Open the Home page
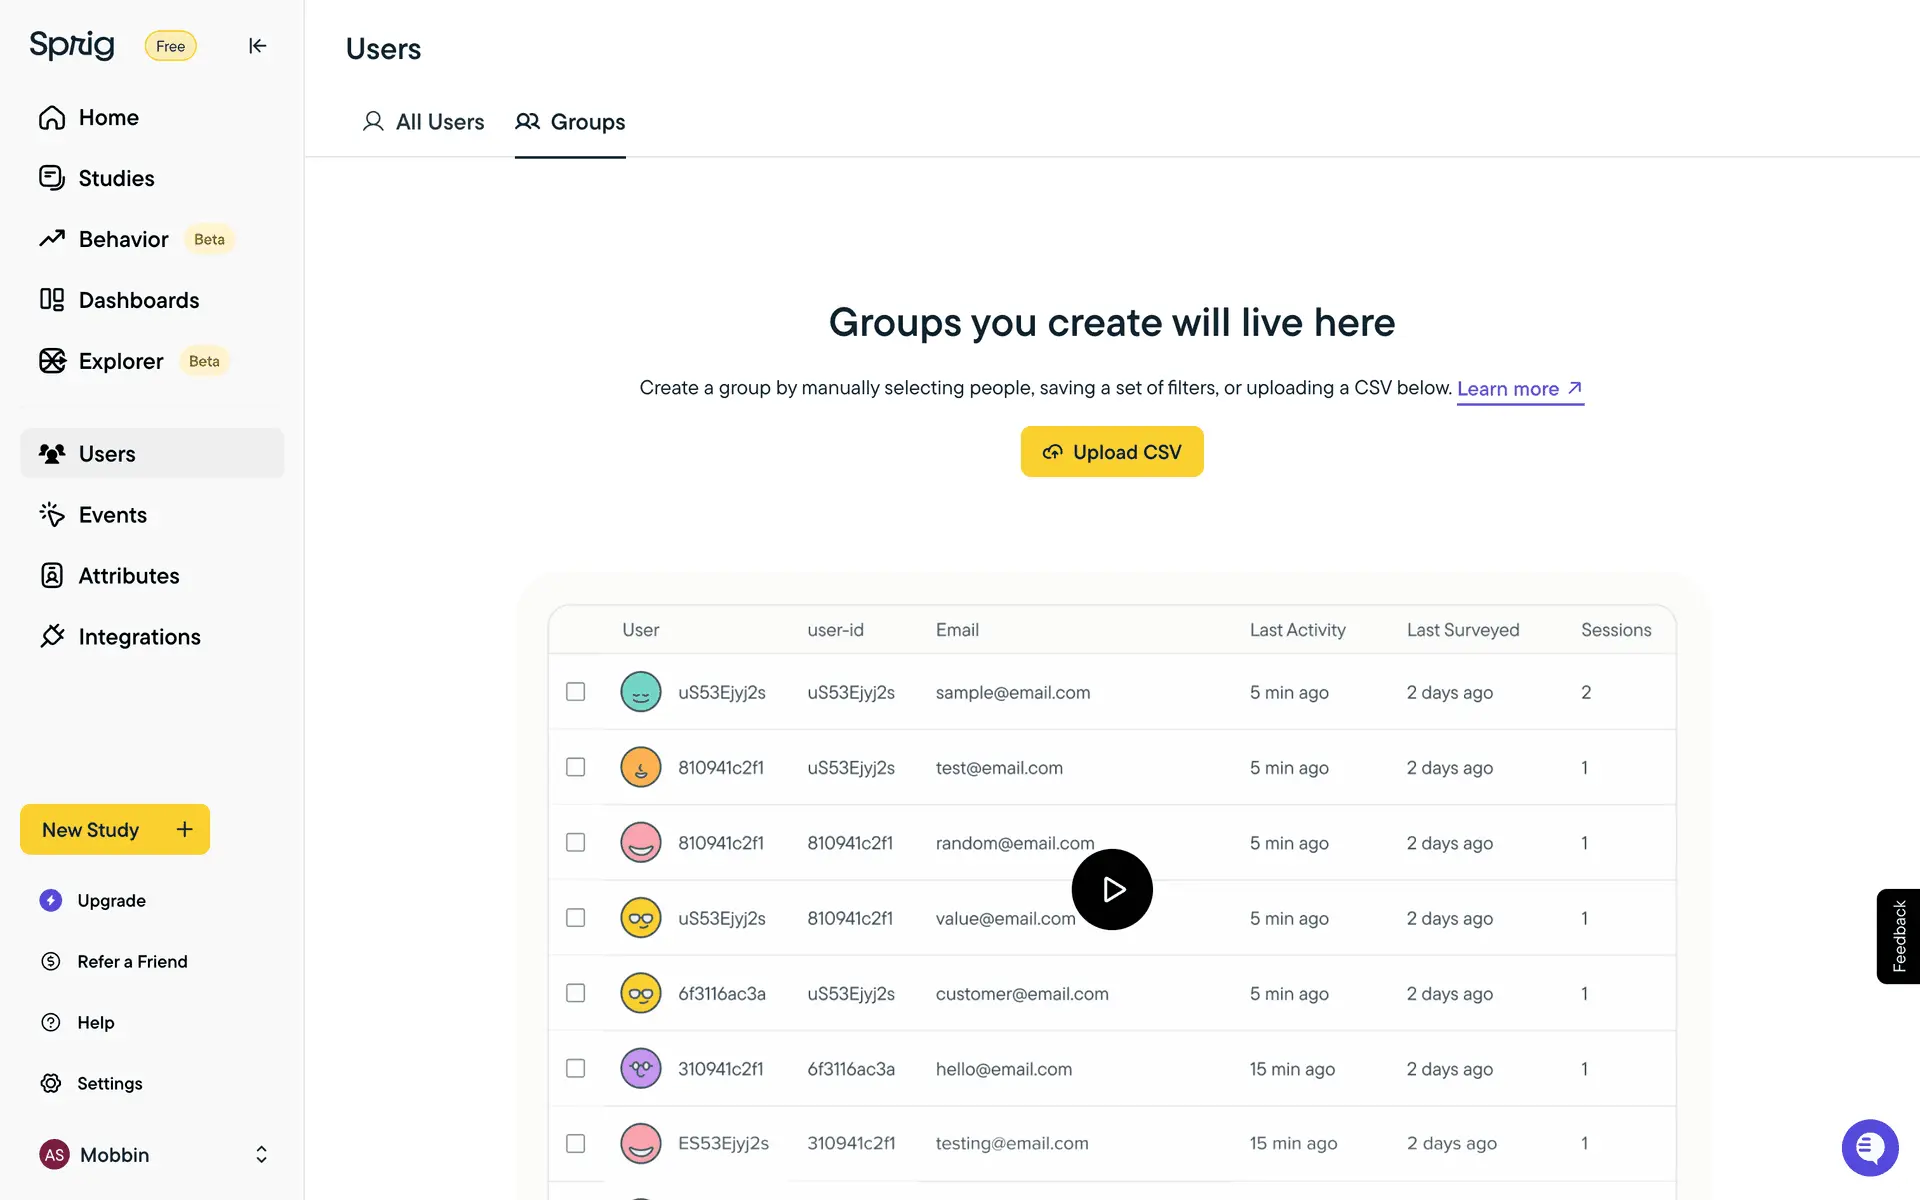 pyautogui.click(x=108, y=118)
